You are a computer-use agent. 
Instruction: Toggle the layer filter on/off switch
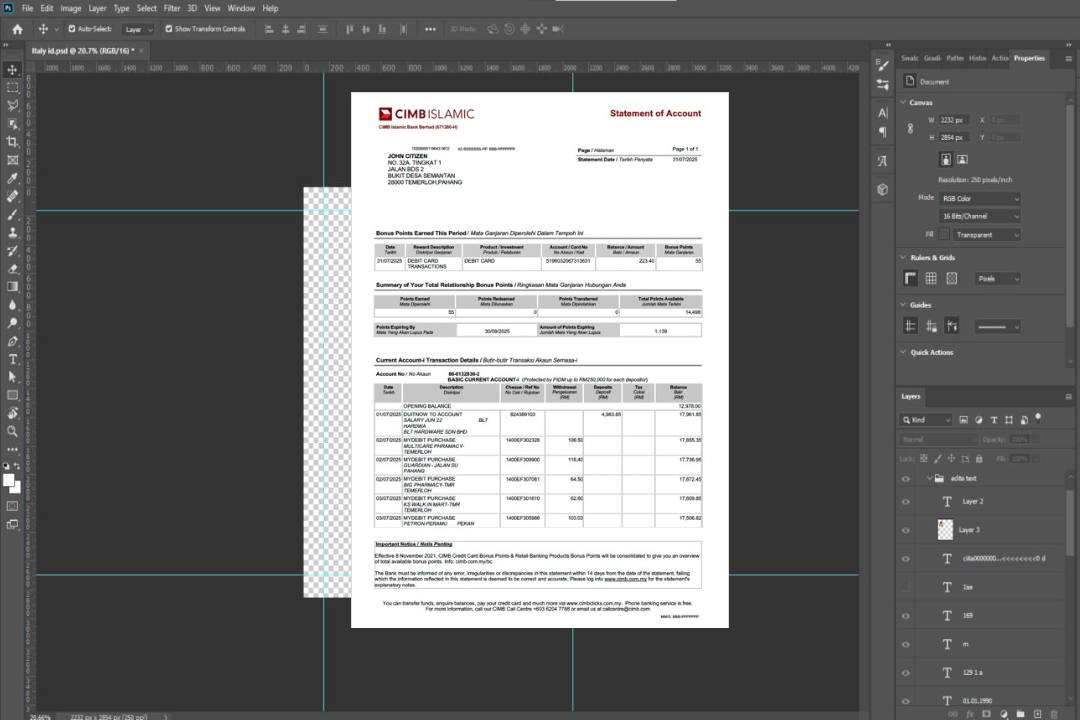(x=1038, y=418)
